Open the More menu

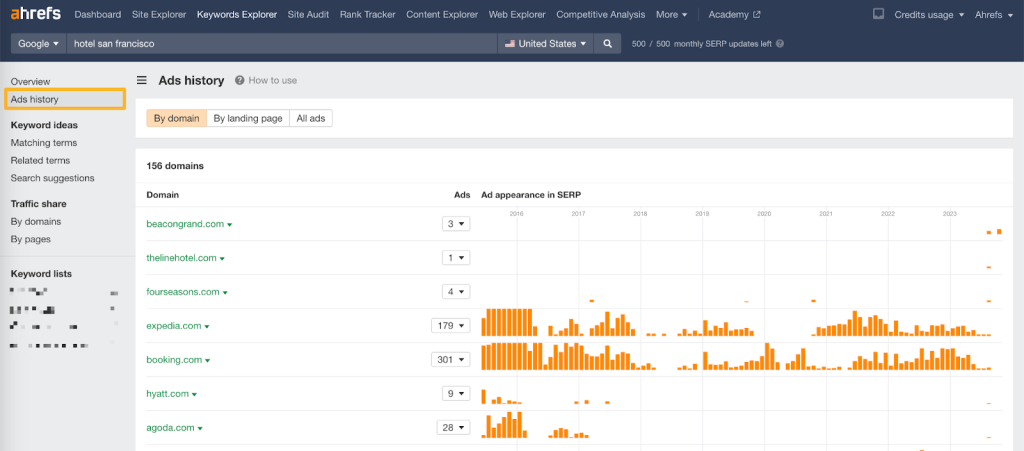point(672,15)
